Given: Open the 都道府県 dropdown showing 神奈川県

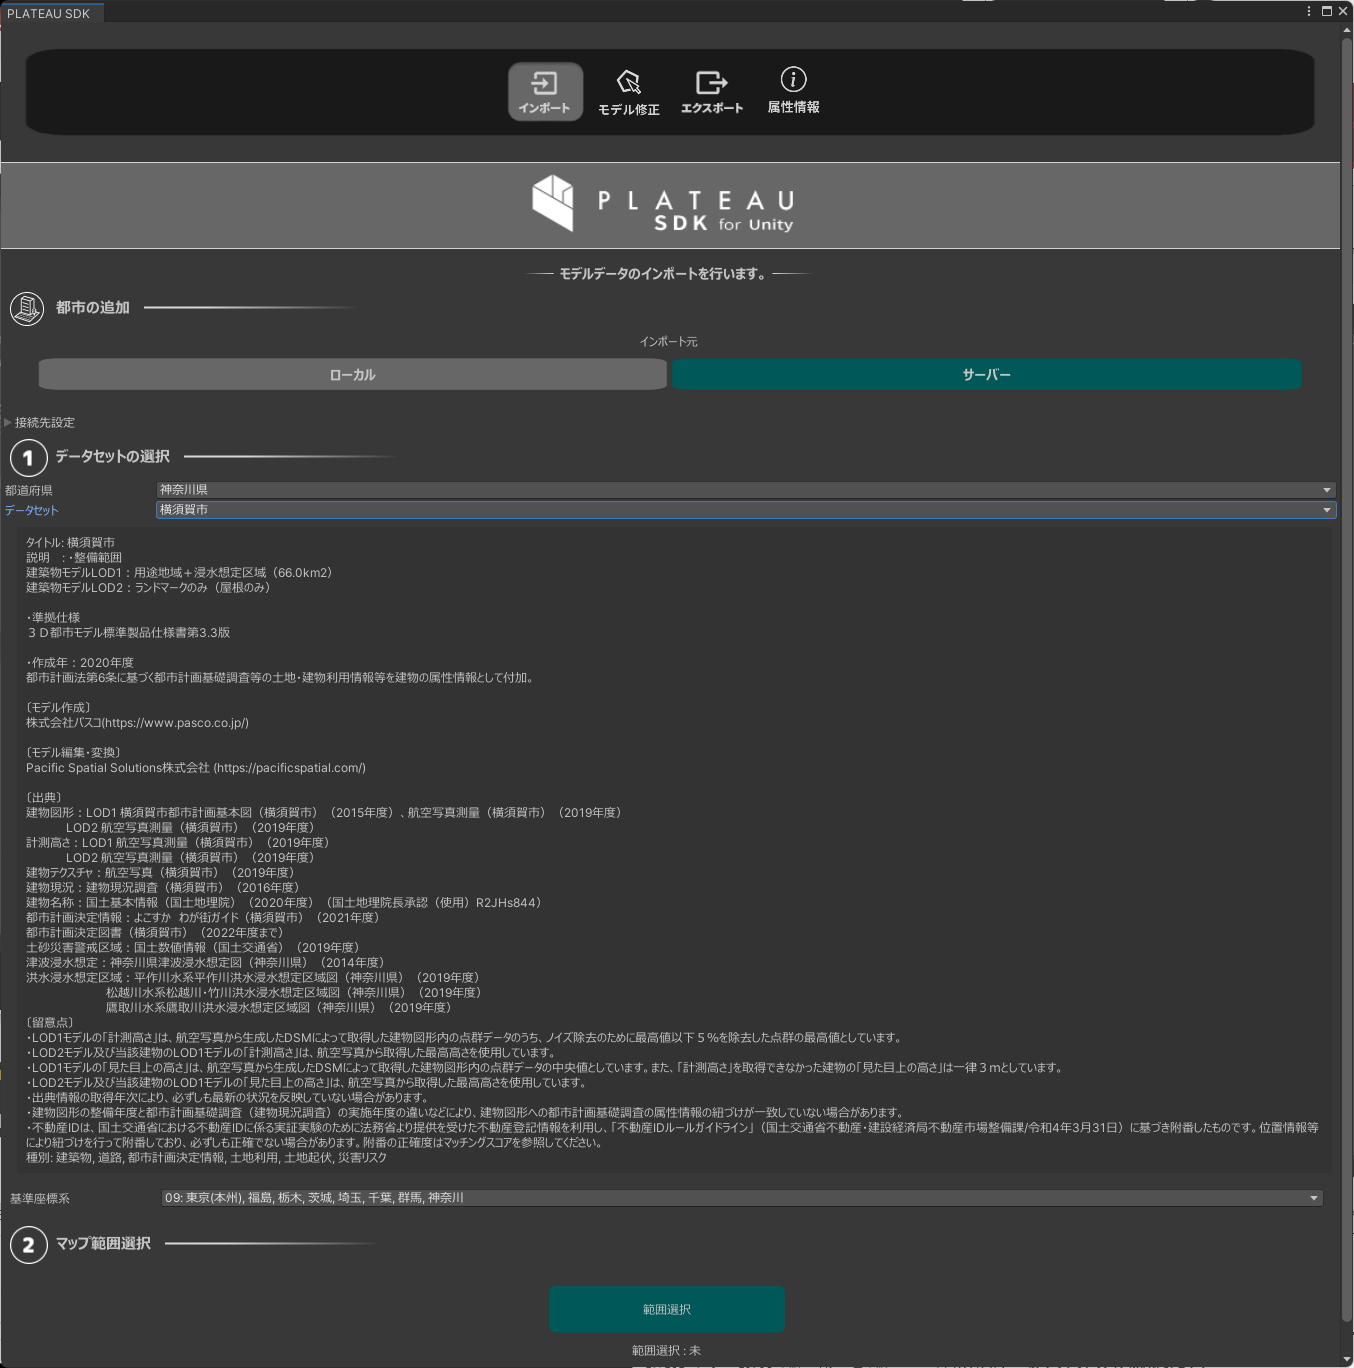Looking at the screenshot, I should (746, 490).
